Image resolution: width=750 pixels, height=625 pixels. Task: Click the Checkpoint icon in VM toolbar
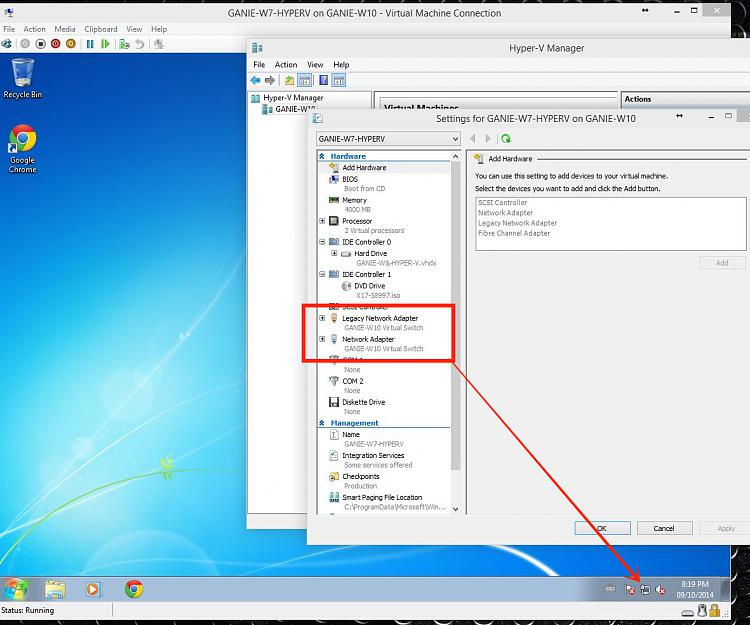(x=124, y=44)
